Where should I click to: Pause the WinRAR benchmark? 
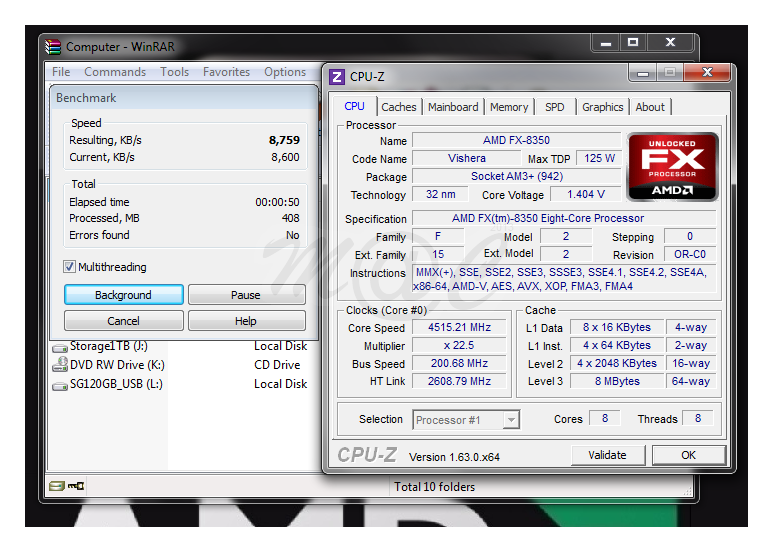tap(246, 295)
